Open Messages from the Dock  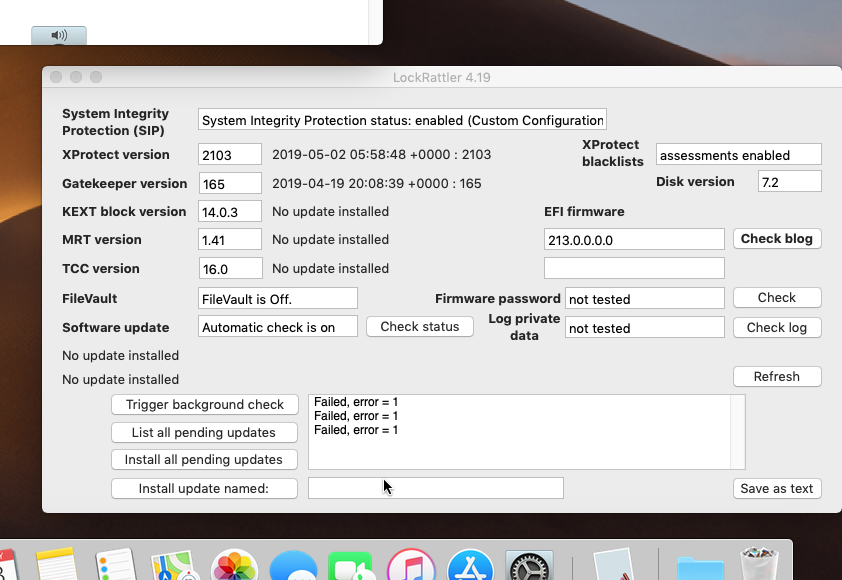[293, 566]
